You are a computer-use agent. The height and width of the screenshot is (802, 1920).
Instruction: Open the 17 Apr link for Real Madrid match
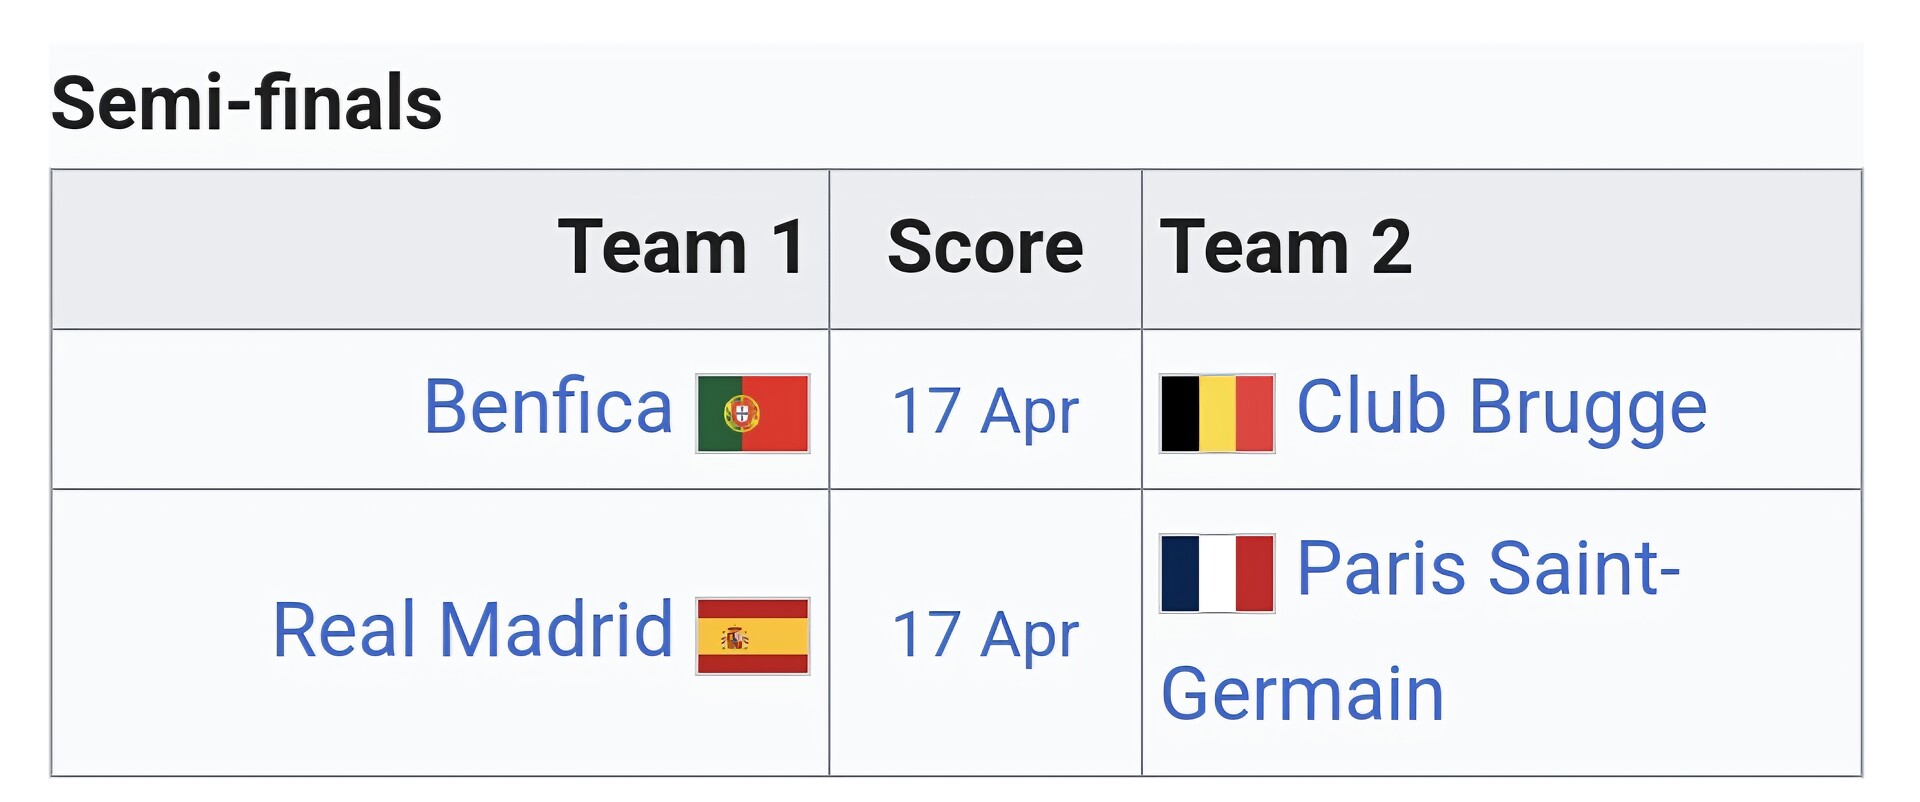click(985, 634)
